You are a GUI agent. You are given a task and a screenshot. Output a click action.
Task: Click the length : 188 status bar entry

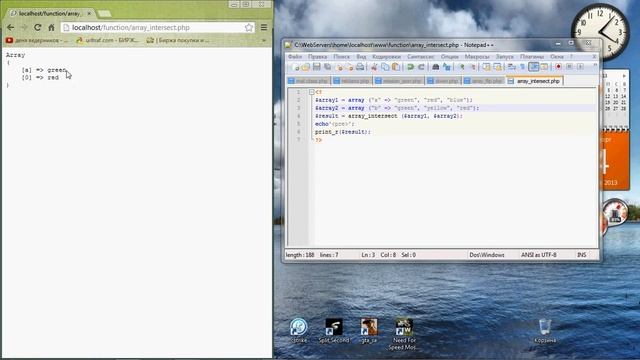tap(300, 255)
